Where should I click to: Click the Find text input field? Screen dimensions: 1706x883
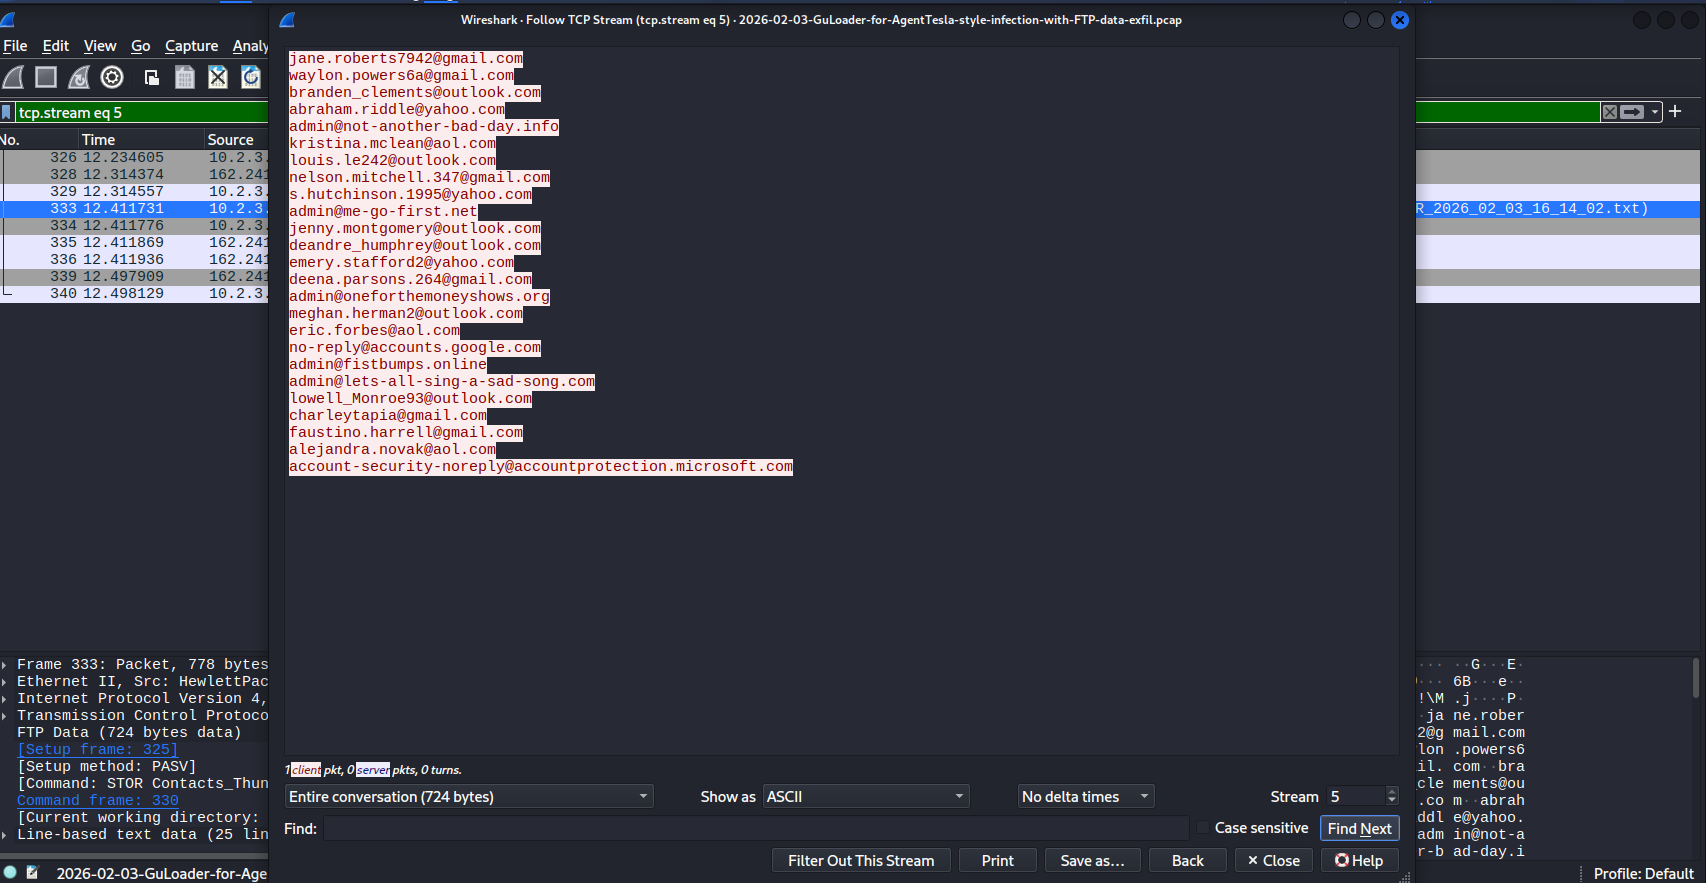tap(756, 828)
